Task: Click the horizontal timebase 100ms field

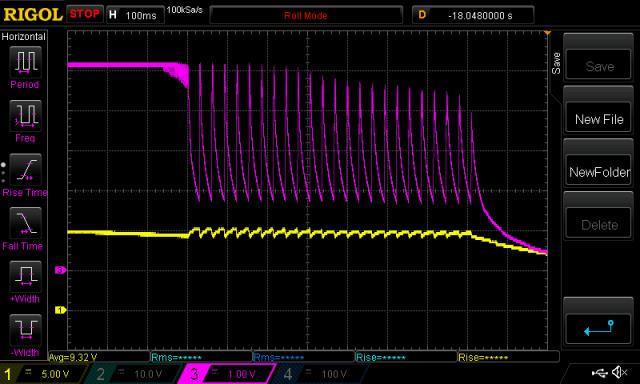Action: 135,16
